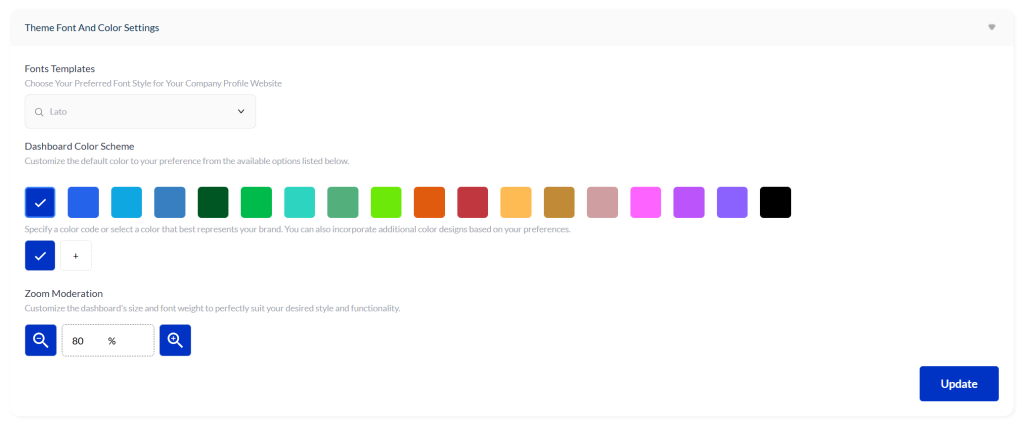Choose the sky blue color swatch
The height and width of the screenshot is (424, 1024).
(x=126, y=202)
